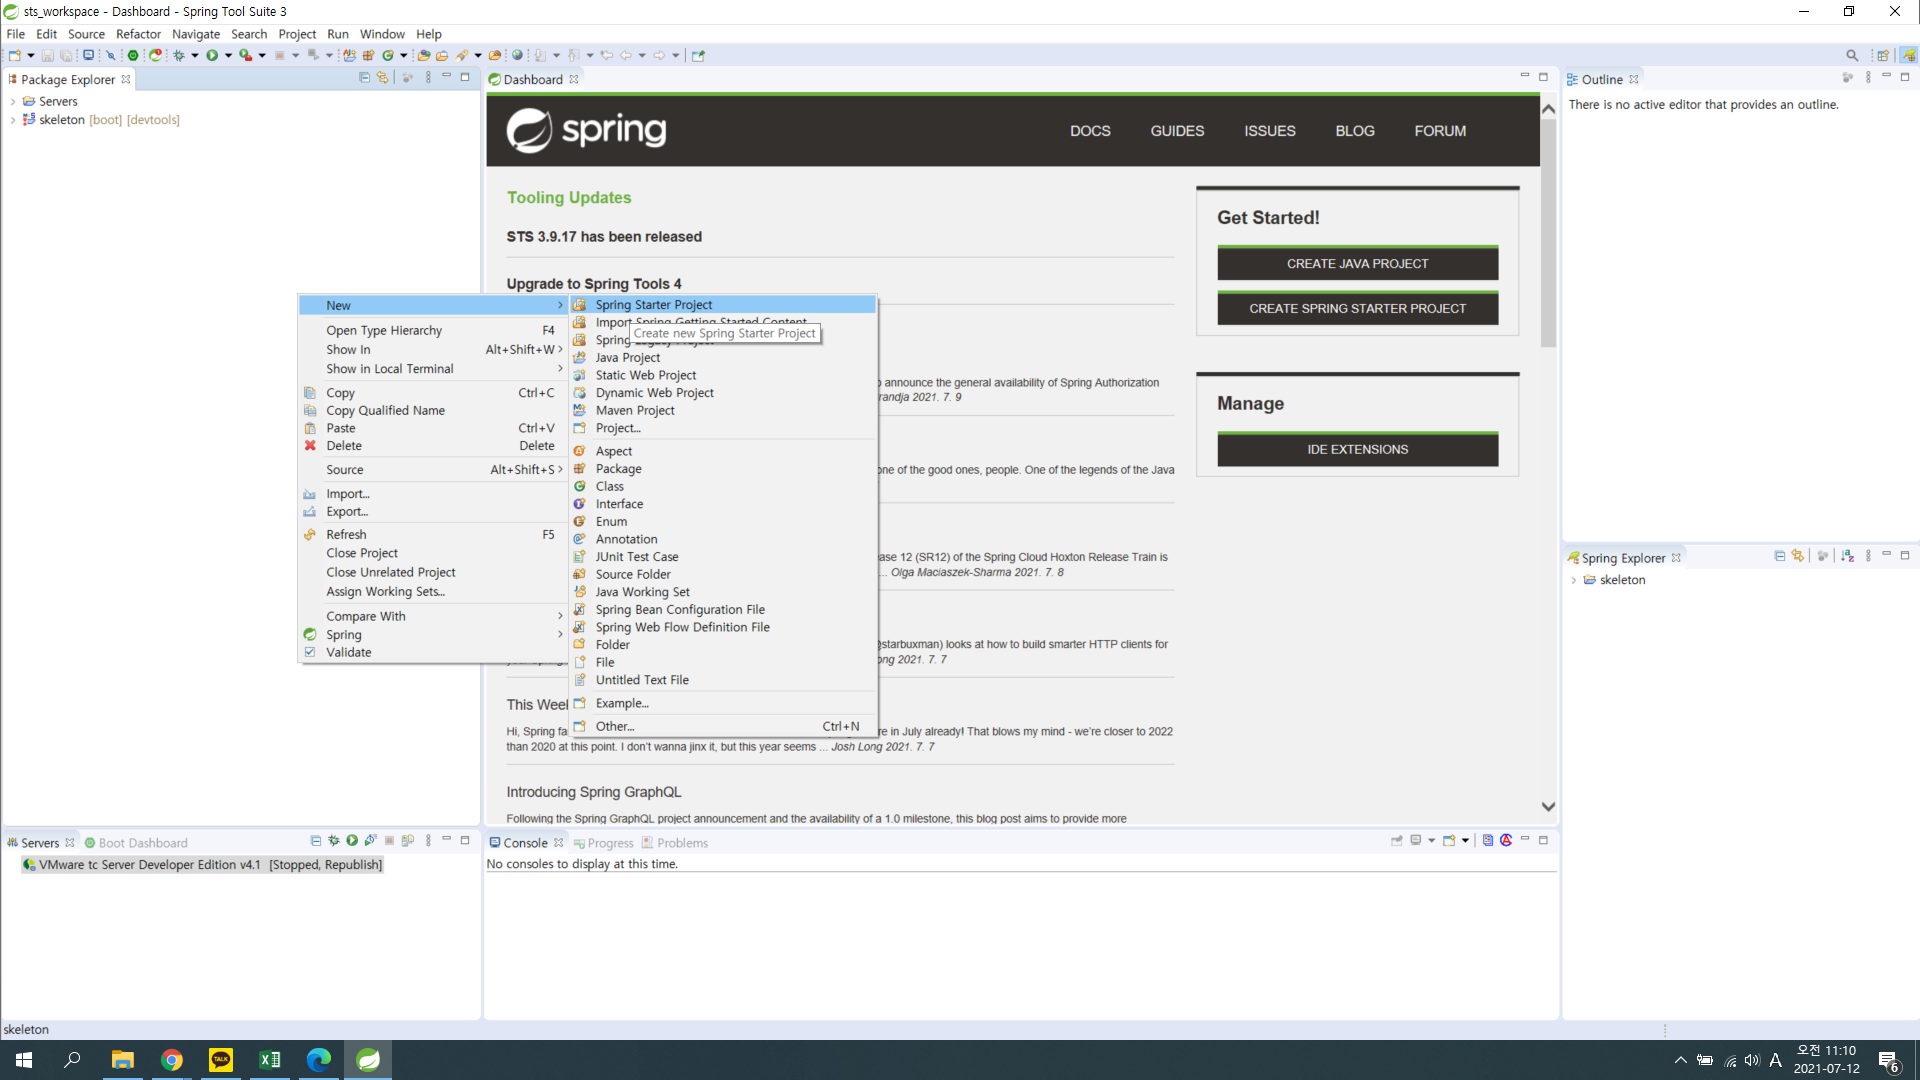Click Link with Editor in Package Explorer
This screenshot has height=1080, width=1920.
coord(382,78)
